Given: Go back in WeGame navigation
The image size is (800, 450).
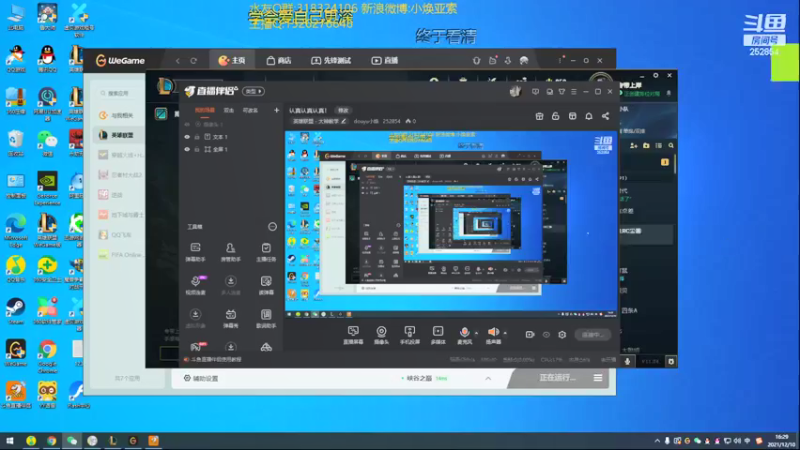Looking at the screenshot, I should point(178,61).
